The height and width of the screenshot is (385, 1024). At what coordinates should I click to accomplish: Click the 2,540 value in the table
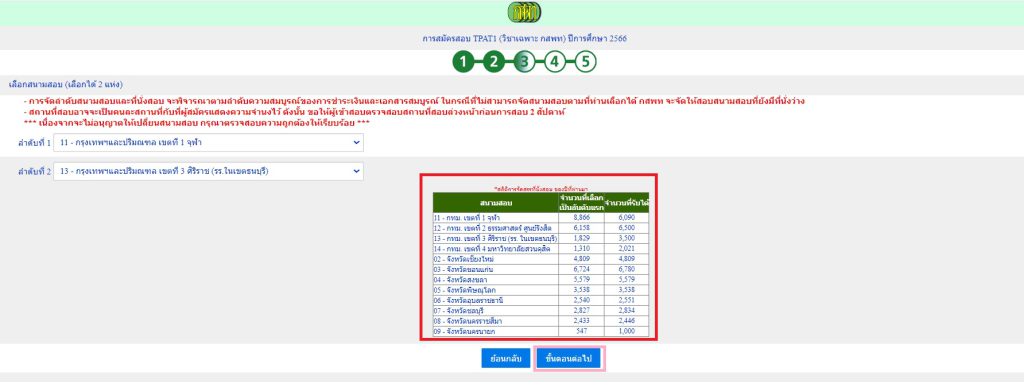(581, 301)
